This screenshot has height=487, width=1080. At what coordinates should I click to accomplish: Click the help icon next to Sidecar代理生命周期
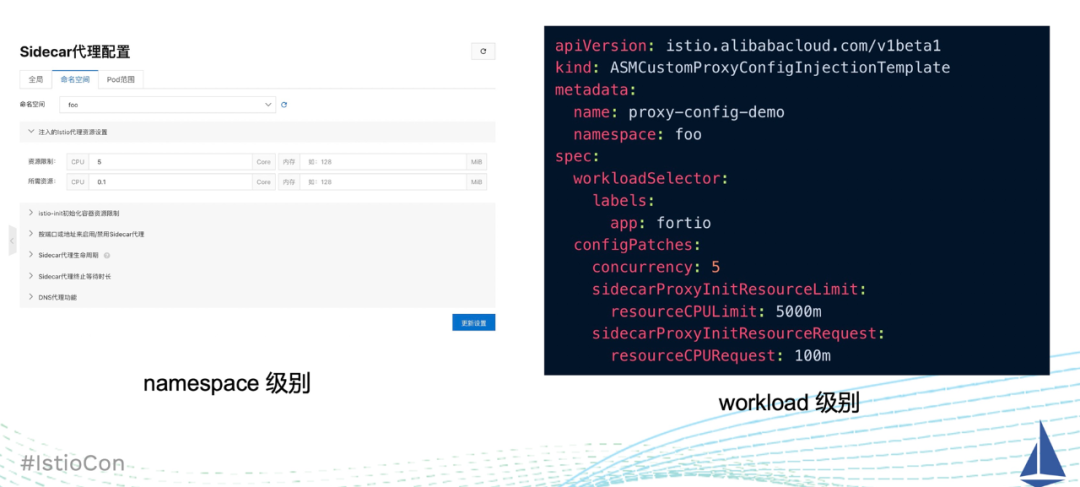pos(107,255)
